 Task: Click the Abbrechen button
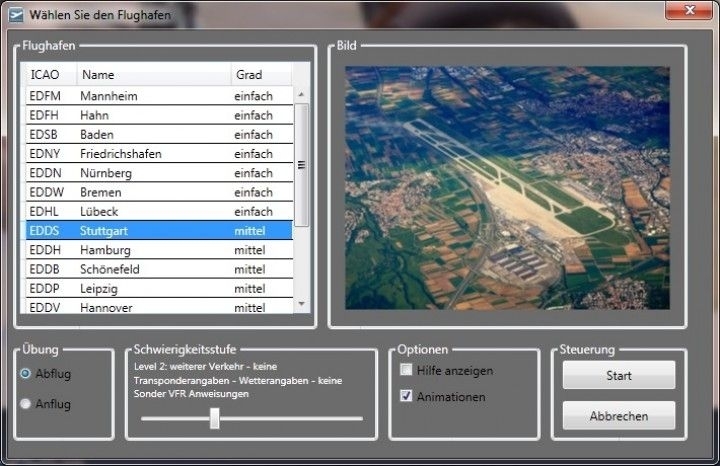(x=618, y=416)
